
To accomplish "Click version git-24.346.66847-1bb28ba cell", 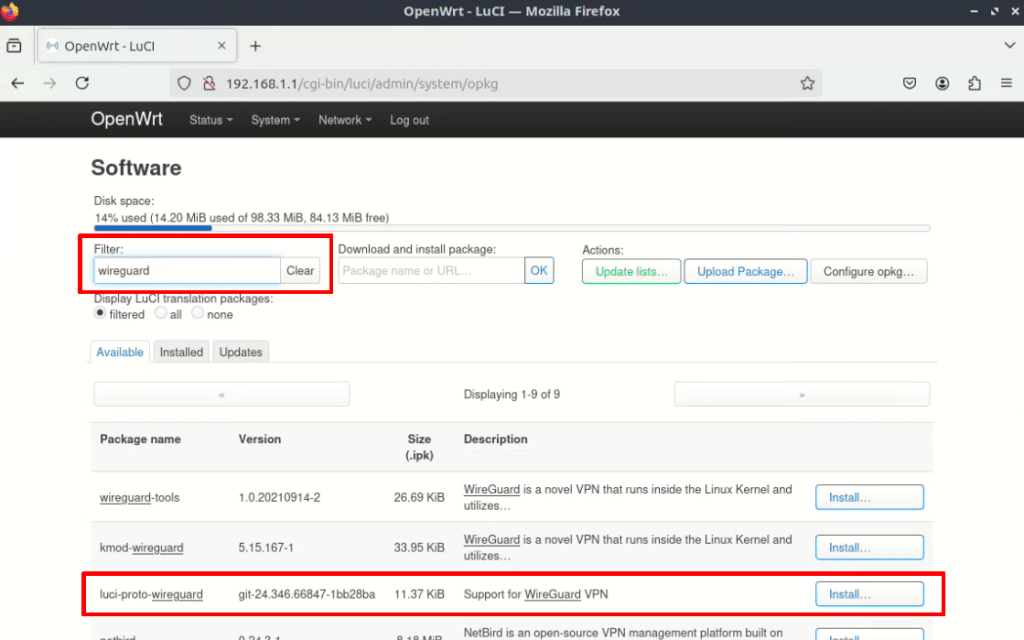I will coord(307,594).
